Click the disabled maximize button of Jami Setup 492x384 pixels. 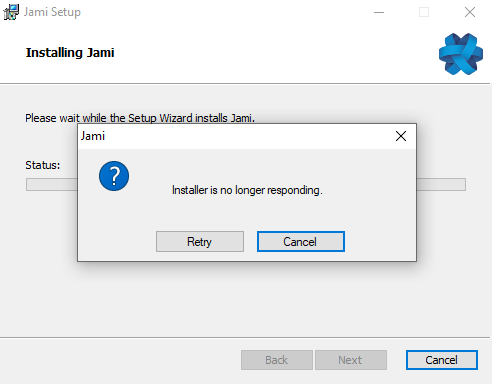424,12
